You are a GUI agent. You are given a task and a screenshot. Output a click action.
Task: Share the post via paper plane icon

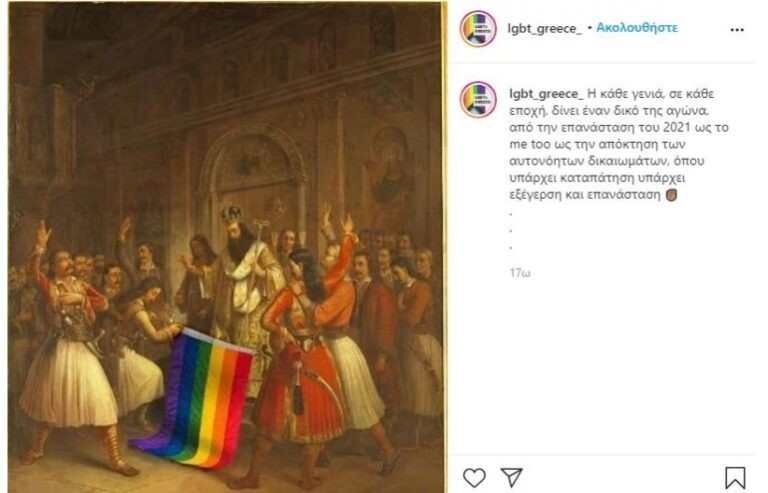pos(511,477)
